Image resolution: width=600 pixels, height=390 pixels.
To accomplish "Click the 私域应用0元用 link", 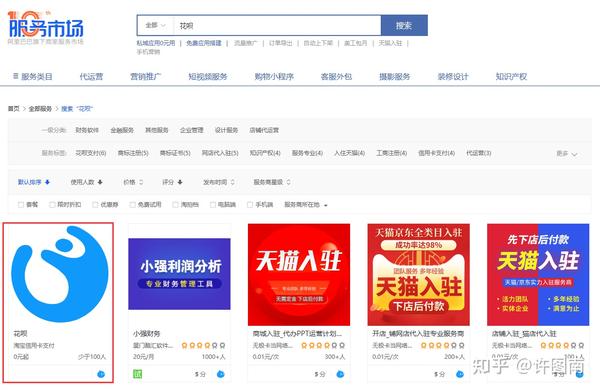I will point(156,43).
